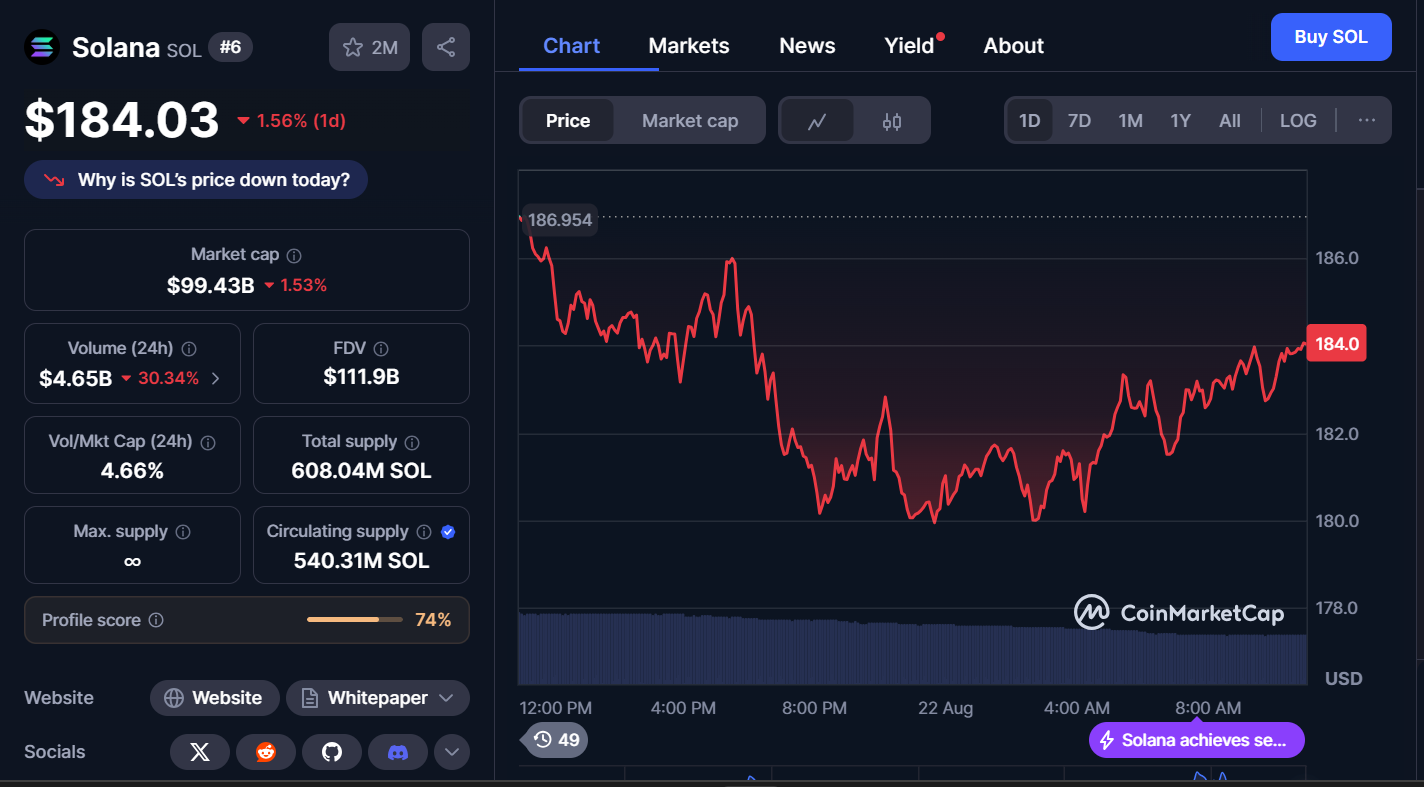Click info icon next to Circulating supply
The width and height of the screenshot is (1424, 787).
coord(424,532)
